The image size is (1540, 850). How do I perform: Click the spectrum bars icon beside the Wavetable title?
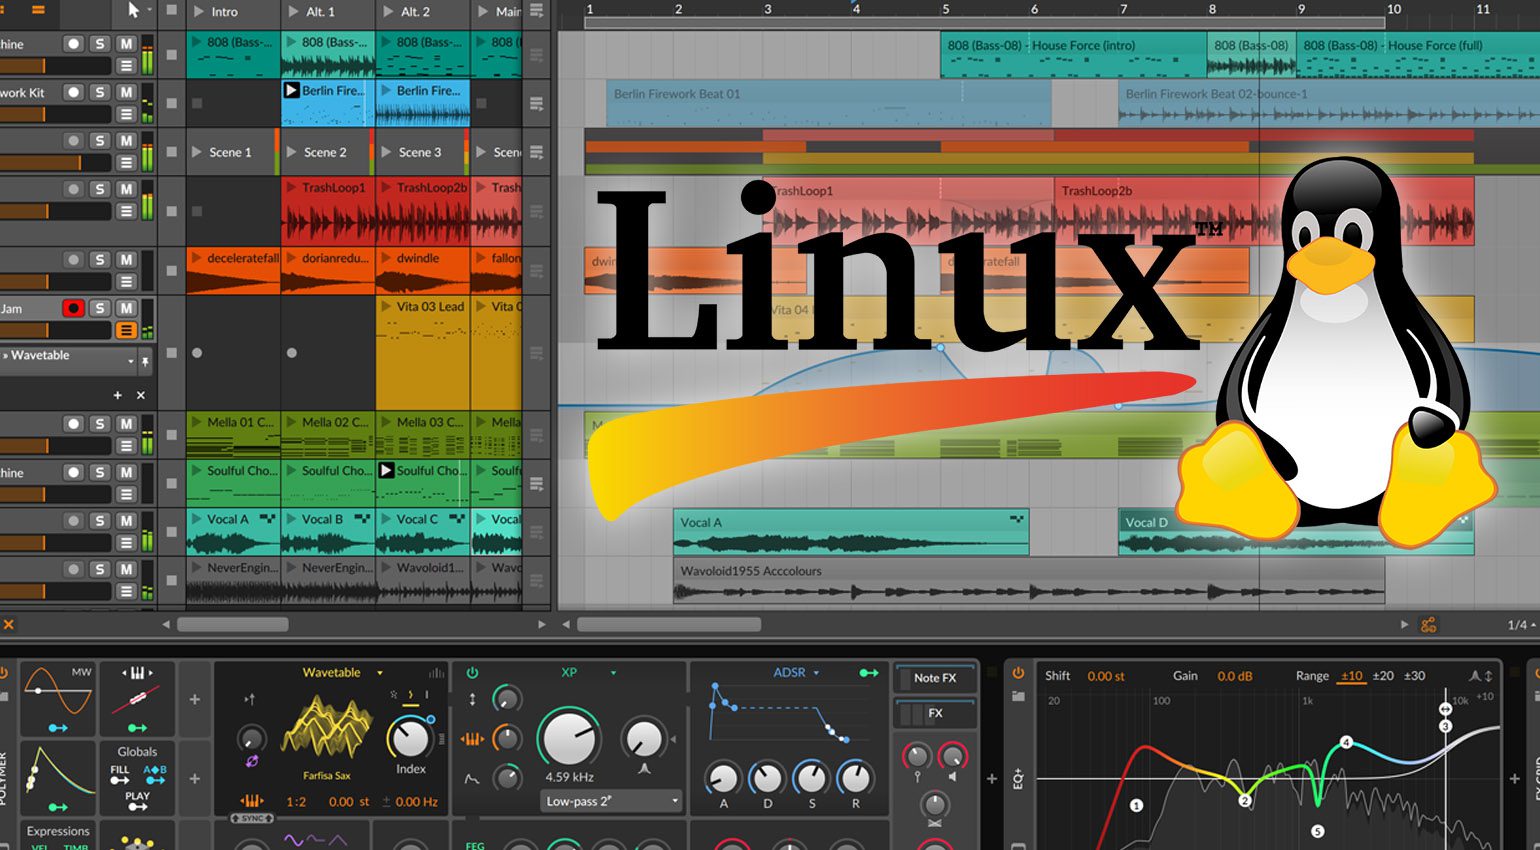[x=436, y=673]
